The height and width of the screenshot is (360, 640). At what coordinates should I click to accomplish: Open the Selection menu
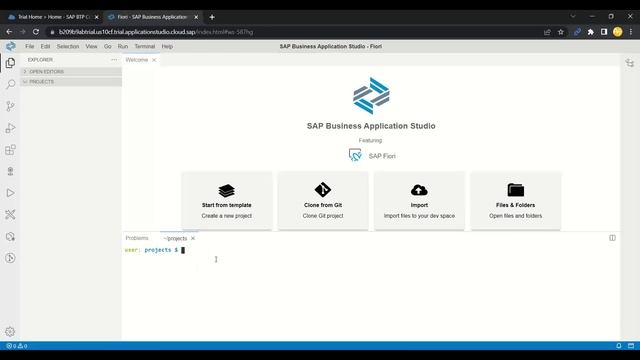coord(68,47)
